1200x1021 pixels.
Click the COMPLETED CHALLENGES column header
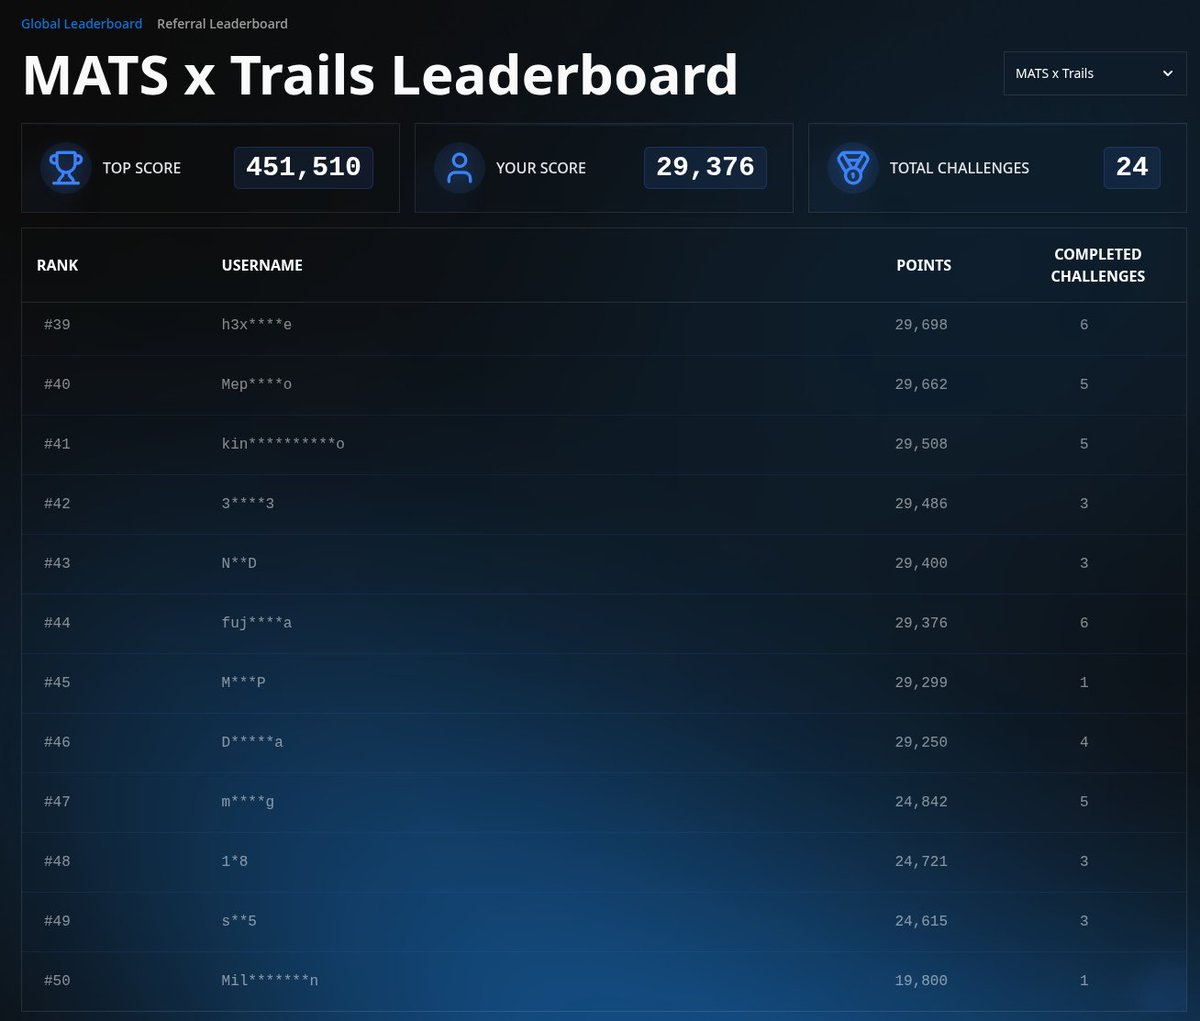(1098, 265)
